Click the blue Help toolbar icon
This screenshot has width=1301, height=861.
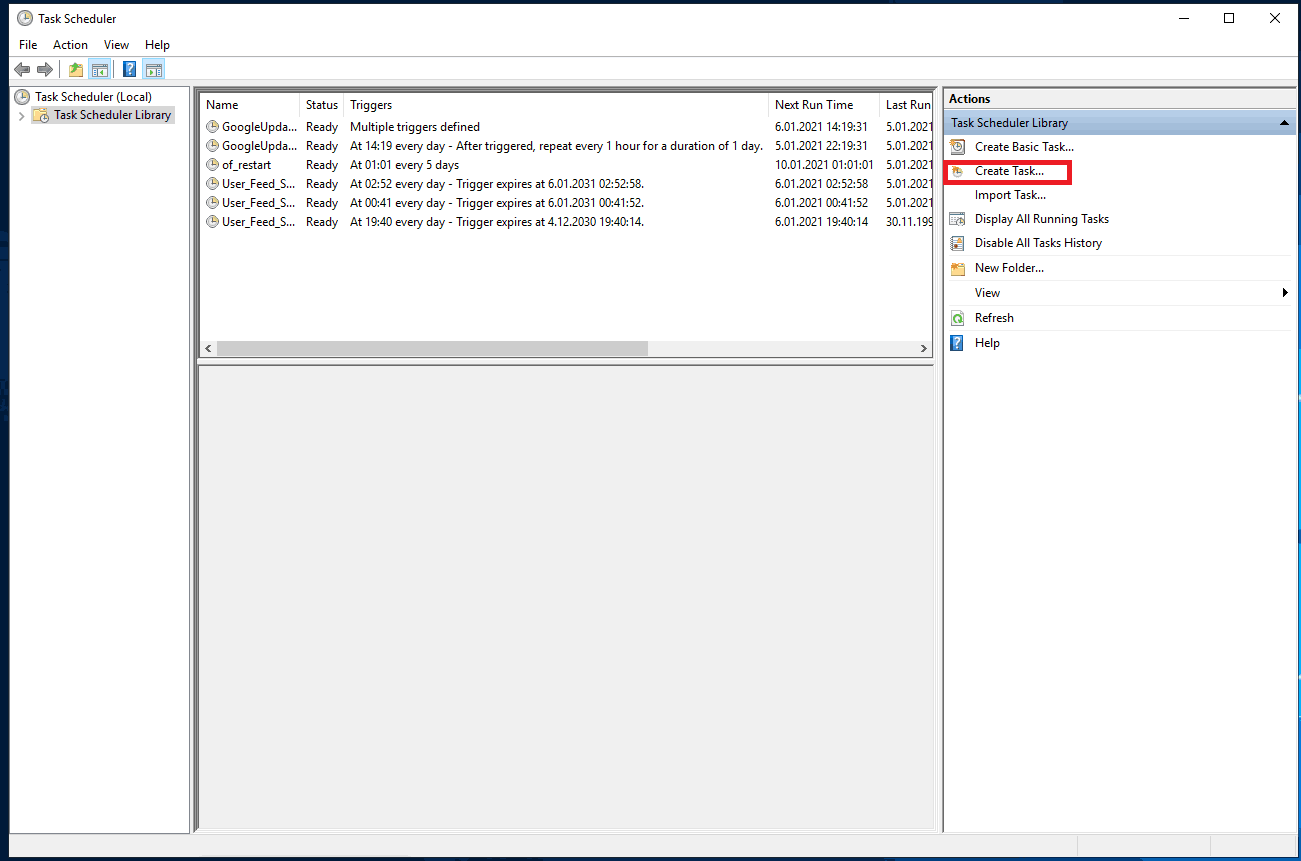pyautogui.click(x=129, y=69)
